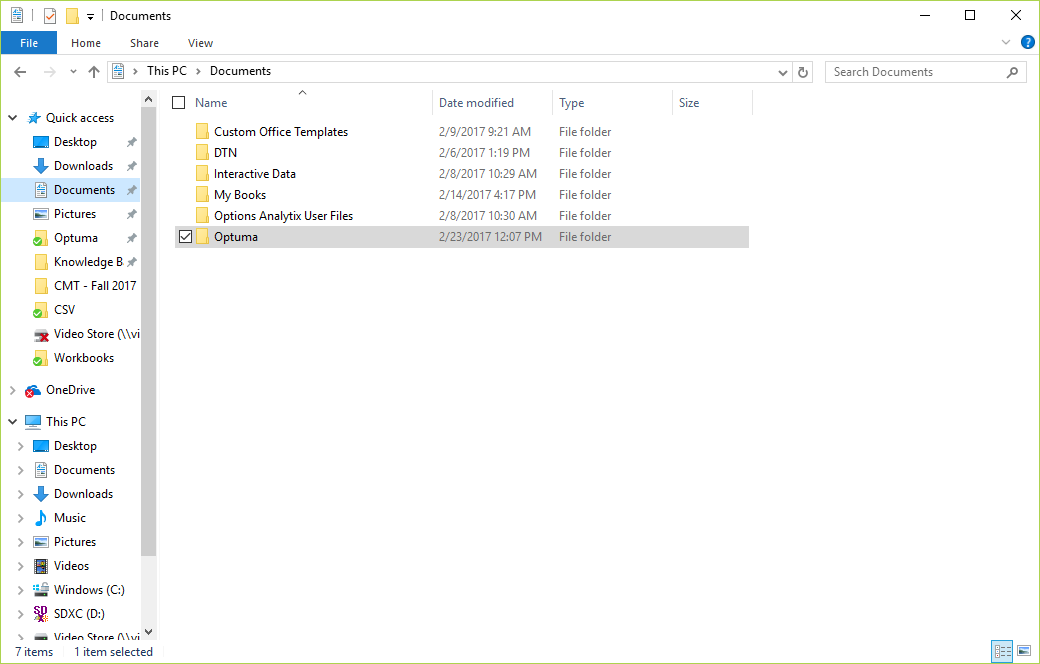
Task: Expand Documents under This PC
Action: [x=21, y=470]
